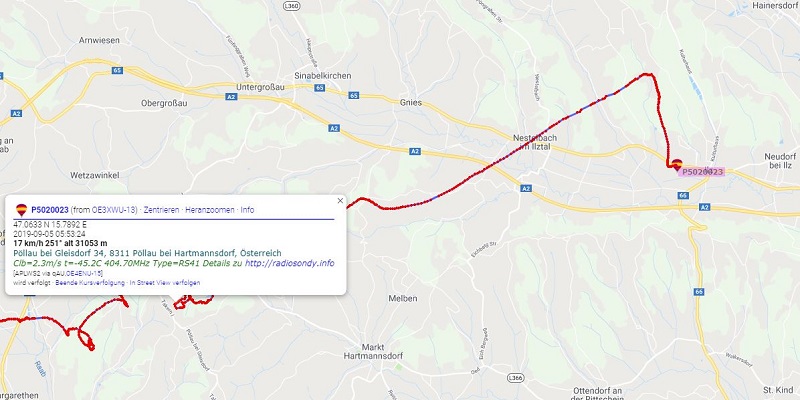Click the Sinabelkirchen town label
The width and height of the screenshot is (800, 400).
[322, 76]
